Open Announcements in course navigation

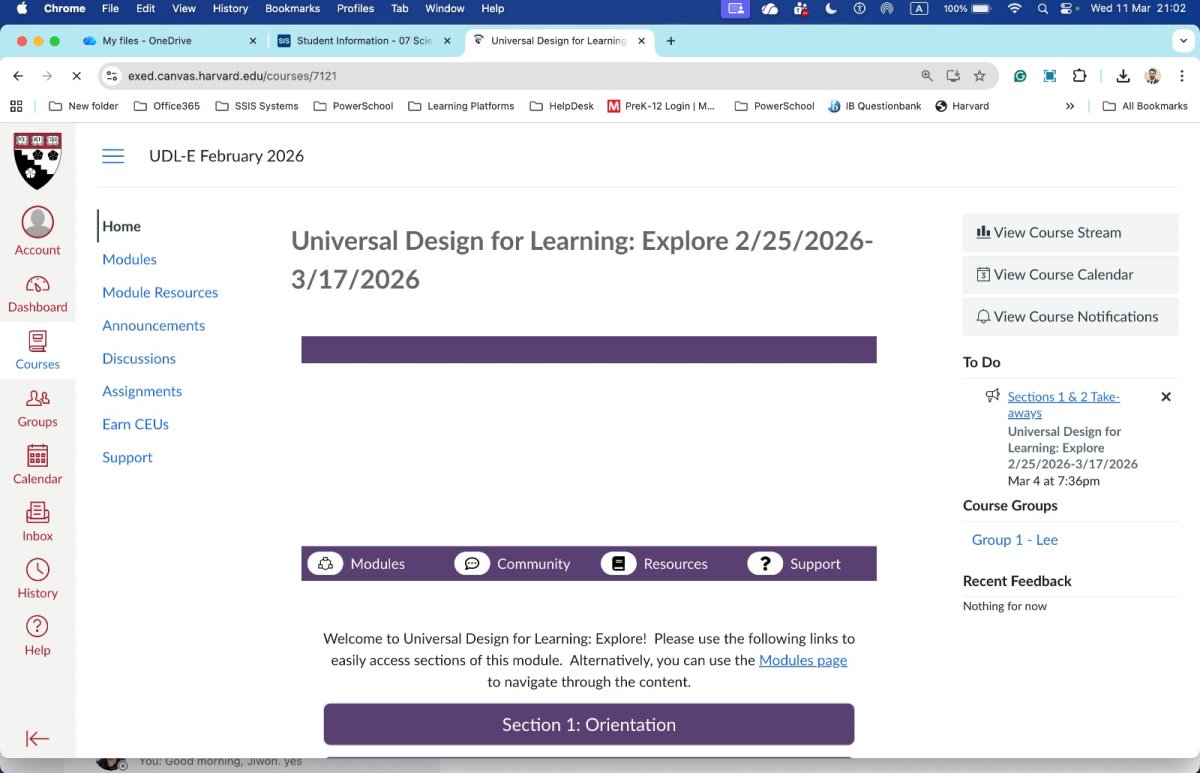pos(153,325)
